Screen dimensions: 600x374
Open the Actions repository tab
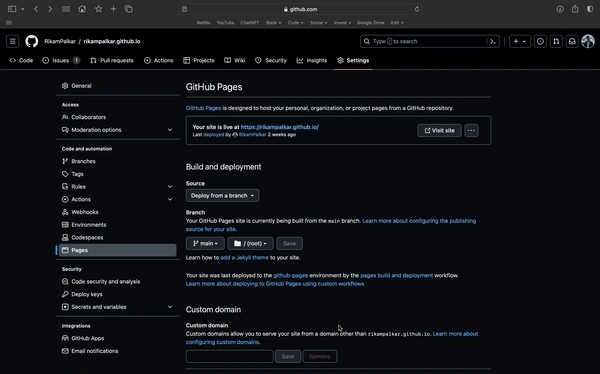[x=158, y=60]
